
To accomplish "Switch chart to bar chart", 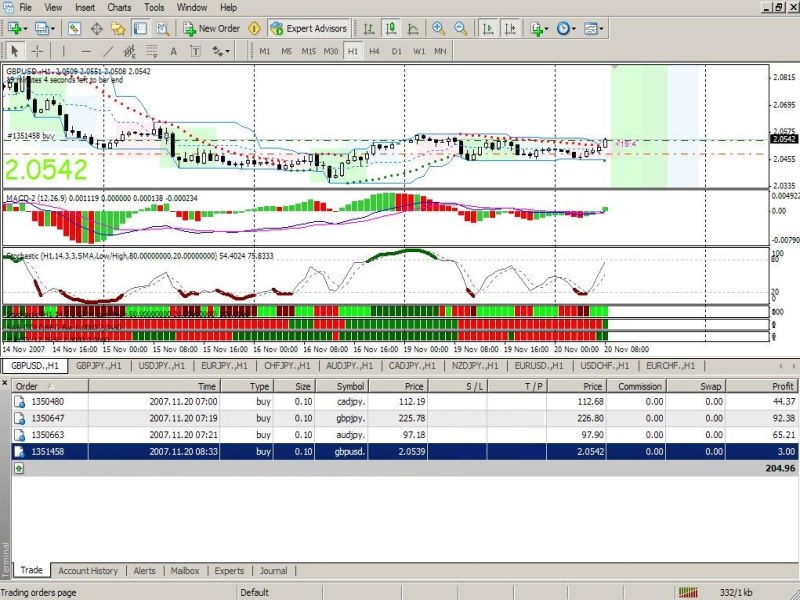I will 369,29.
